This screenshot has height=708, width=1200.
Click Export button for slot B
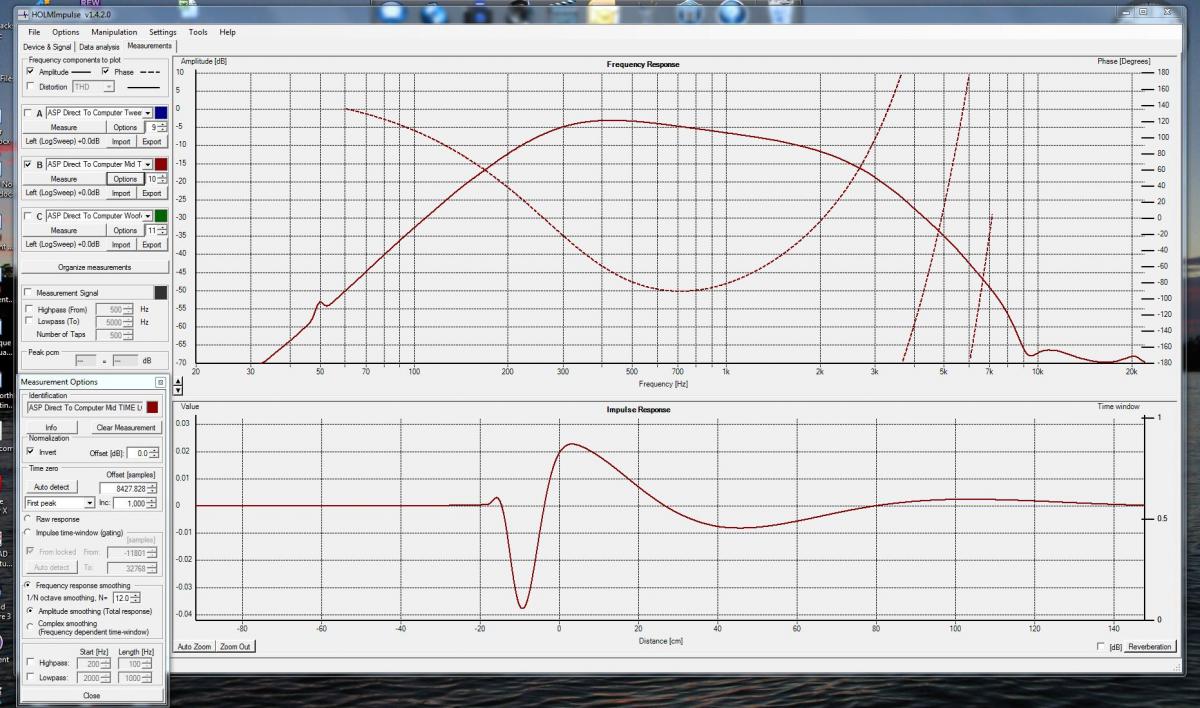click(x=151, y=193)
